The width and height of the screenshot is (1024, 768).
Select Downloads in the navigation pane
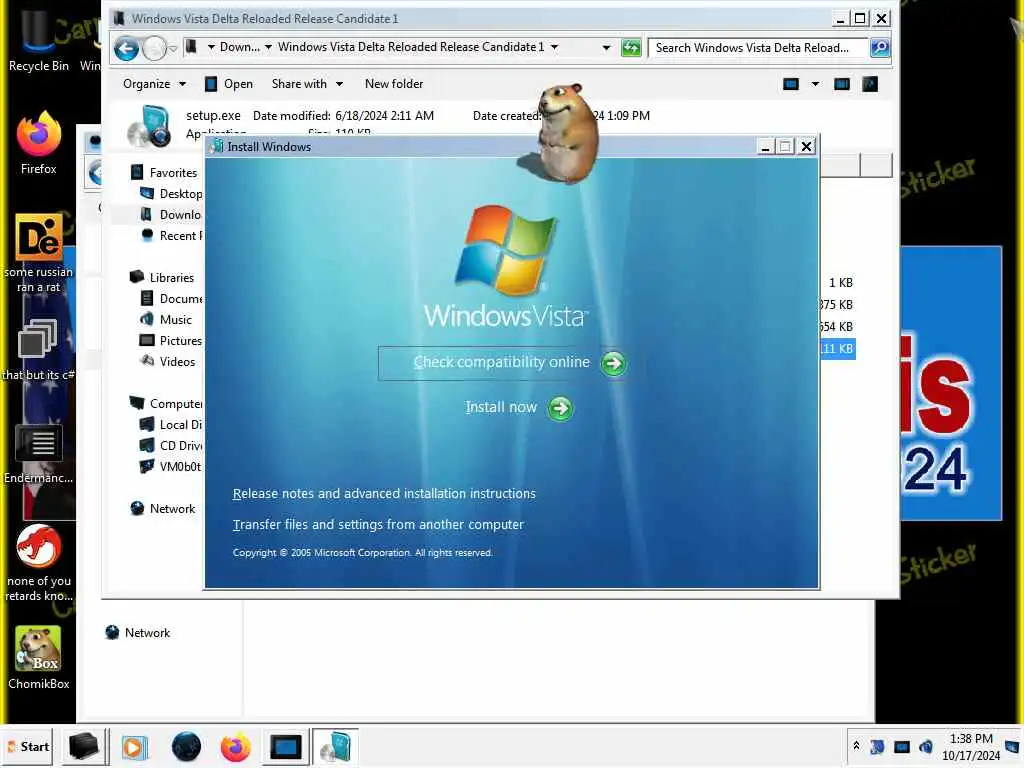point(171,215)
